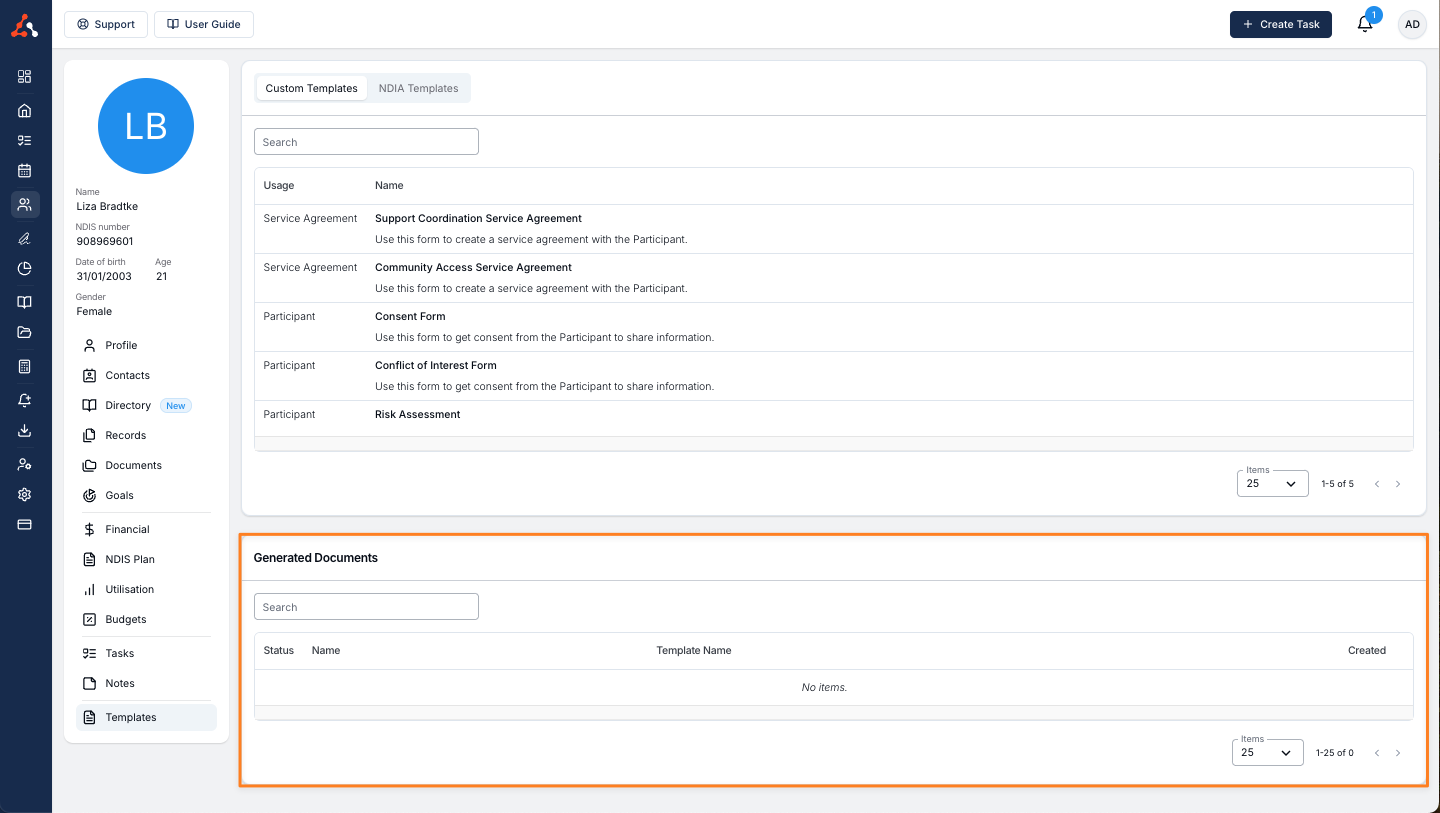Click the Create Task button
The image size is (1440, 813).
pos(1280,24)
